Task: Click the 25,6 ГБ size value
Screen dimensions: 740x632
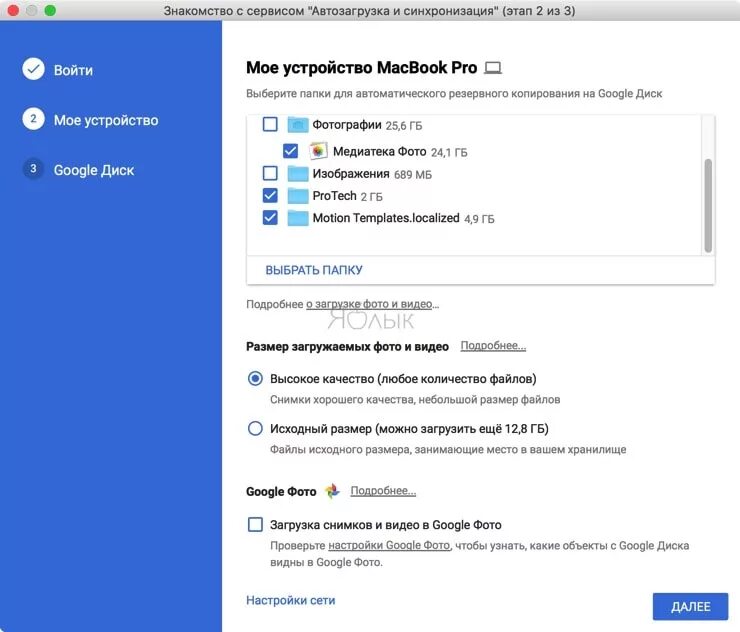Action: [404, 126]
